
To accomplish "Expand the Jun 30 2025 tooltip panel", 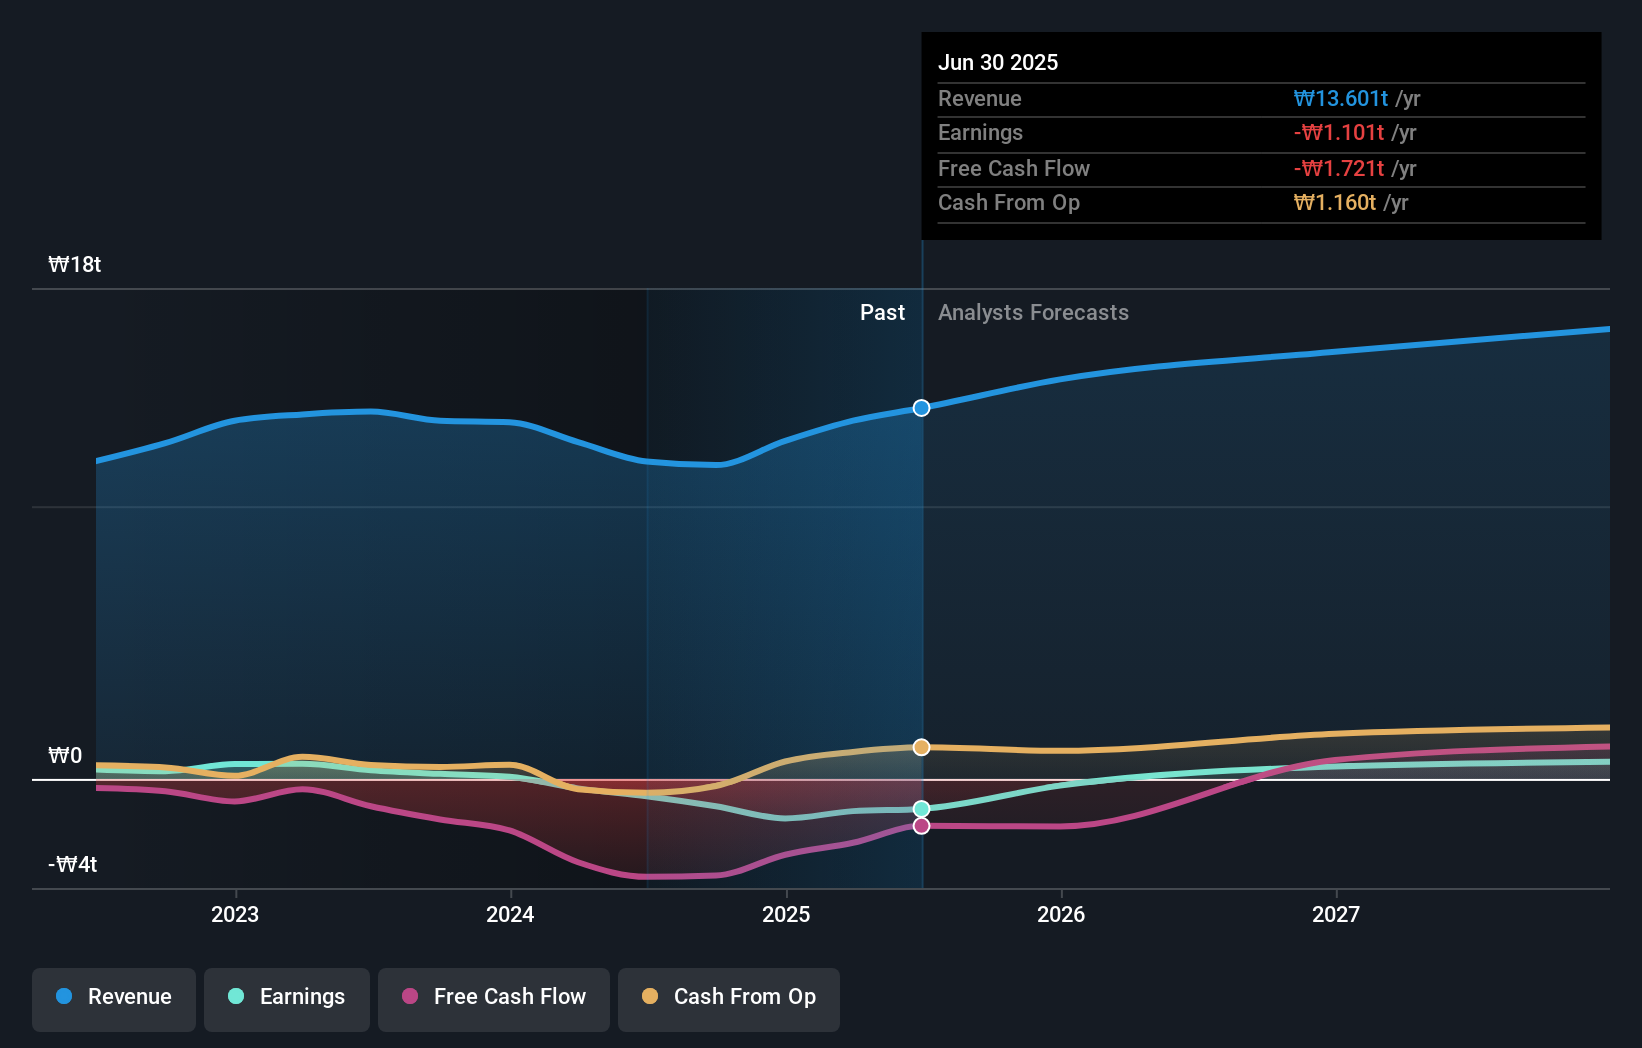I will coord(1260,62).
